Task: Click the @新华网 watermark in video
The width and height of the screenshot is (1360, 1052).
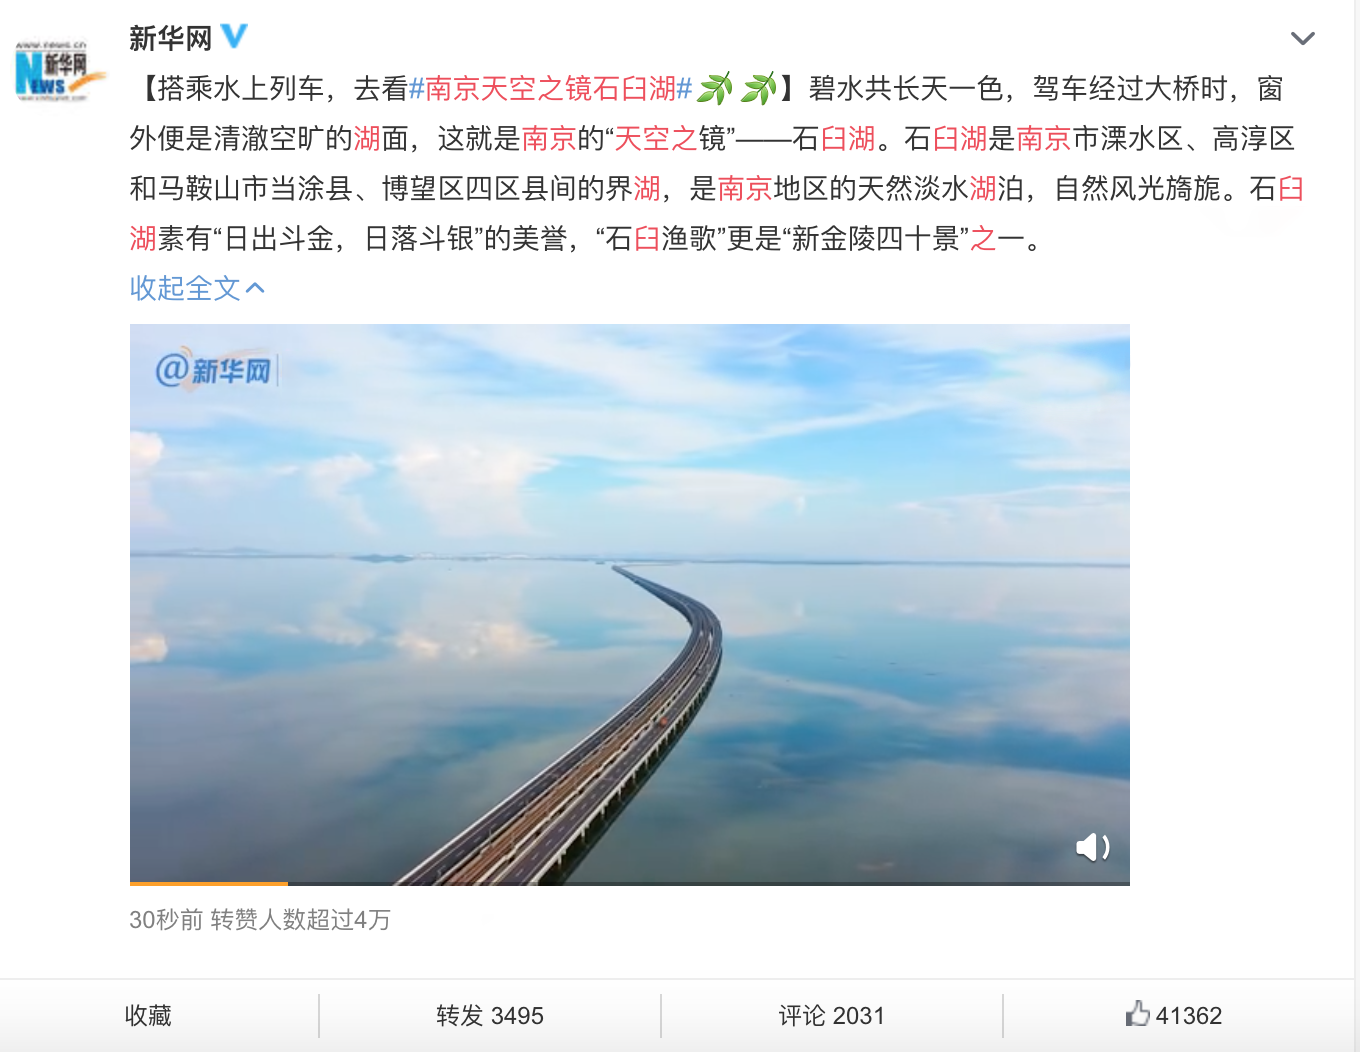Action: click(x=213, y=370)
